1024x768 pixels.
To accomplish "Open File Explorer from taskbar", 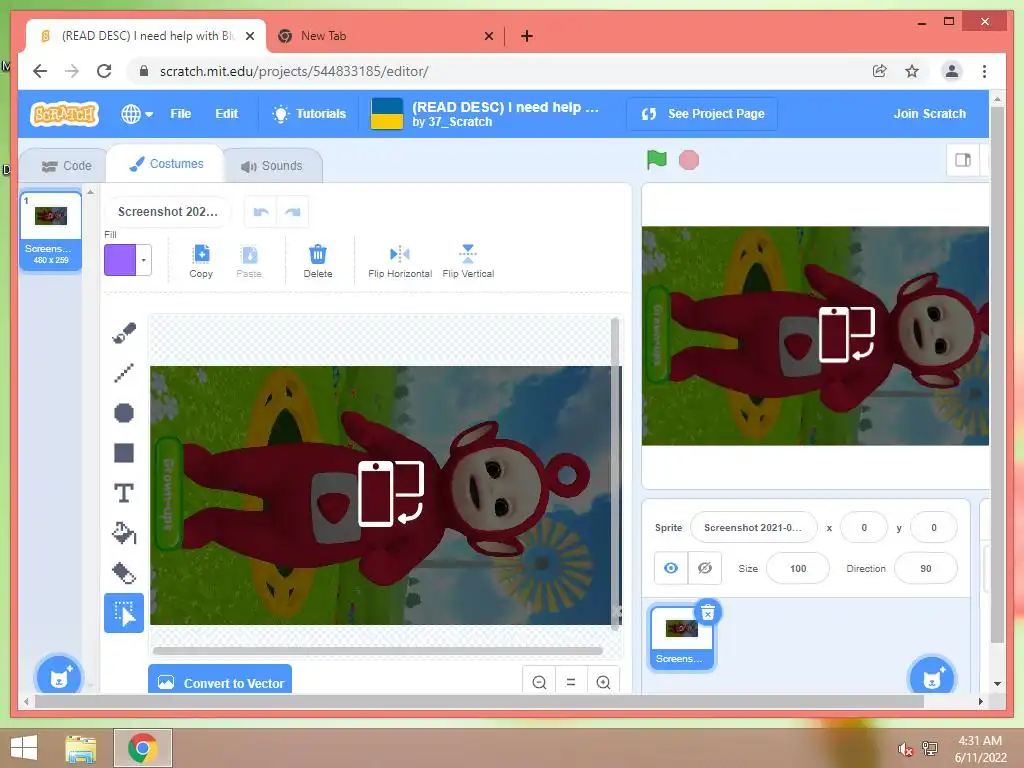I will tap(81, 748).
